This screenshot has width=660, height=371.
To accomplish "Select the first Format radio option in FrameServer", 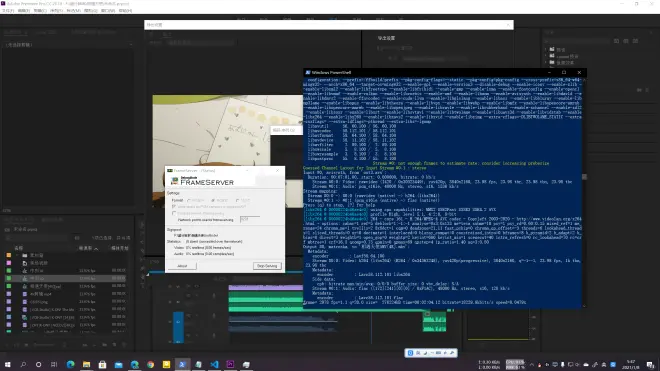I will coord(189,200).
